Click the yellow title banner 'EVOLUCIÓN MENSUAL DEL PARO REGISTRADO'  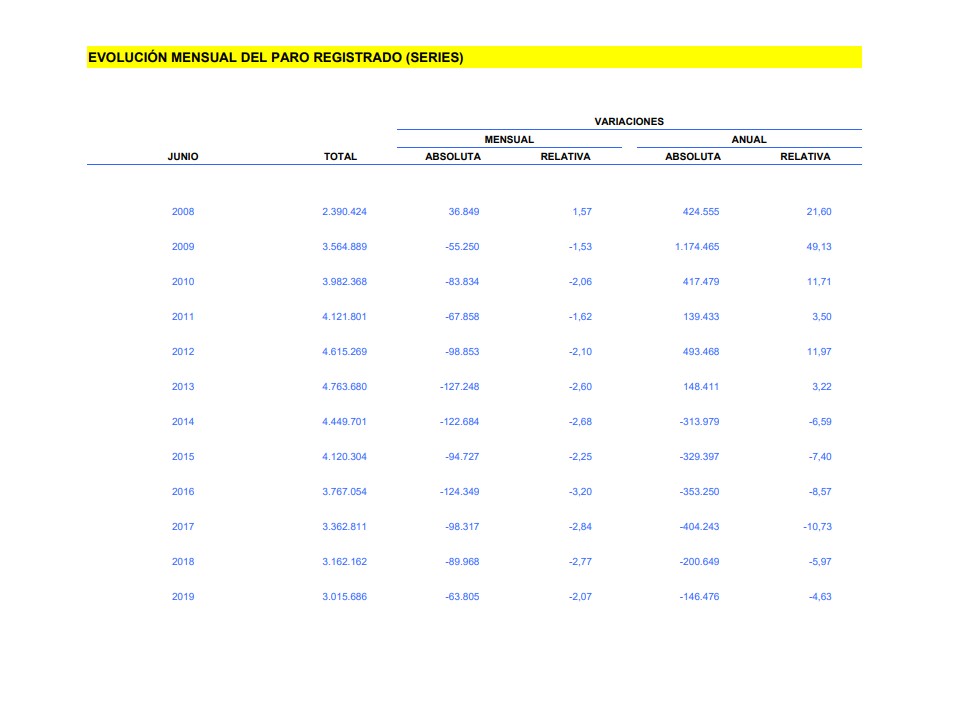(x=276, y=58)
